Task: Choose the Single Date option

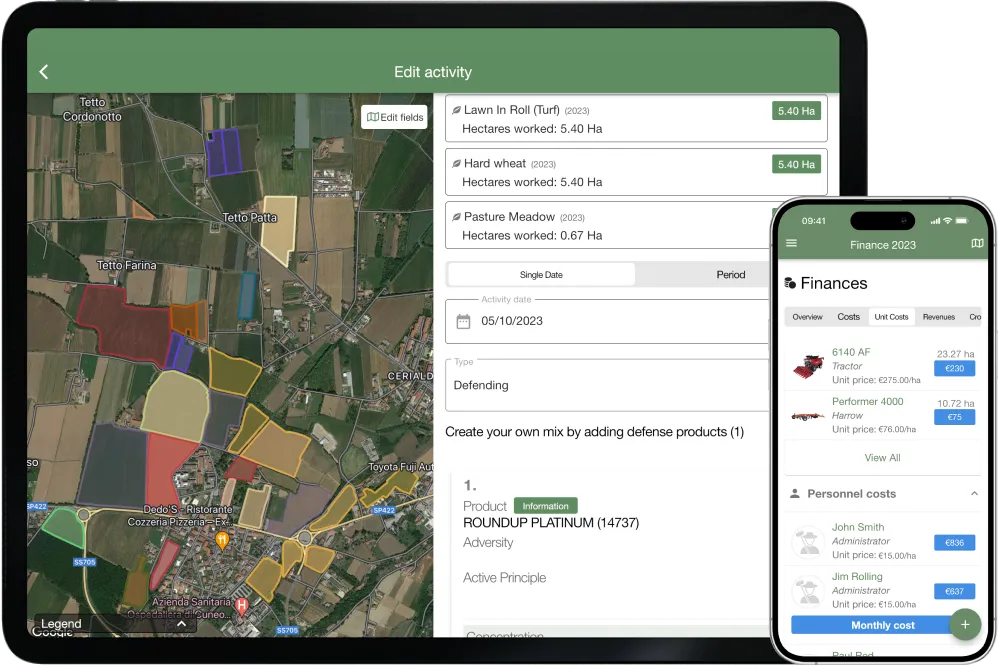Action: coord(541,275)
